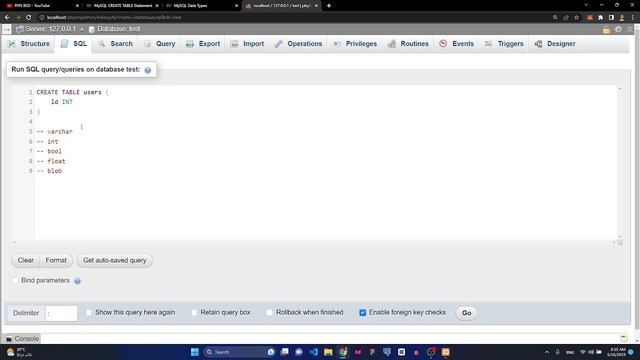Screen dimensions: 640x360
Task: Enable Rollback when finished
Action: 269,312
